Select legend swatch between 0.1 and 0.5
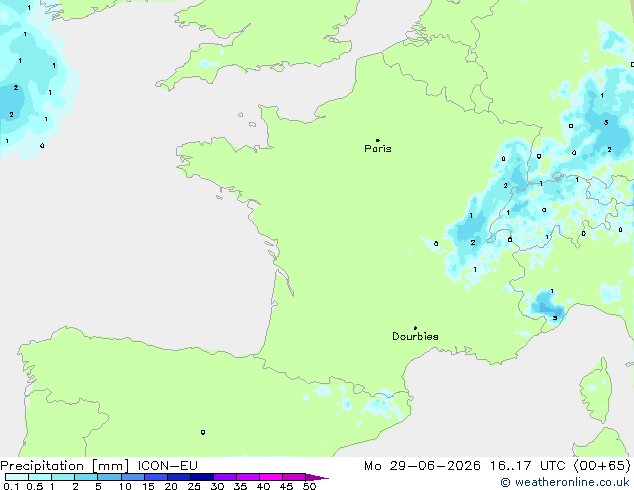Viewport: 634px width, 490px height. tap(17, 477)
